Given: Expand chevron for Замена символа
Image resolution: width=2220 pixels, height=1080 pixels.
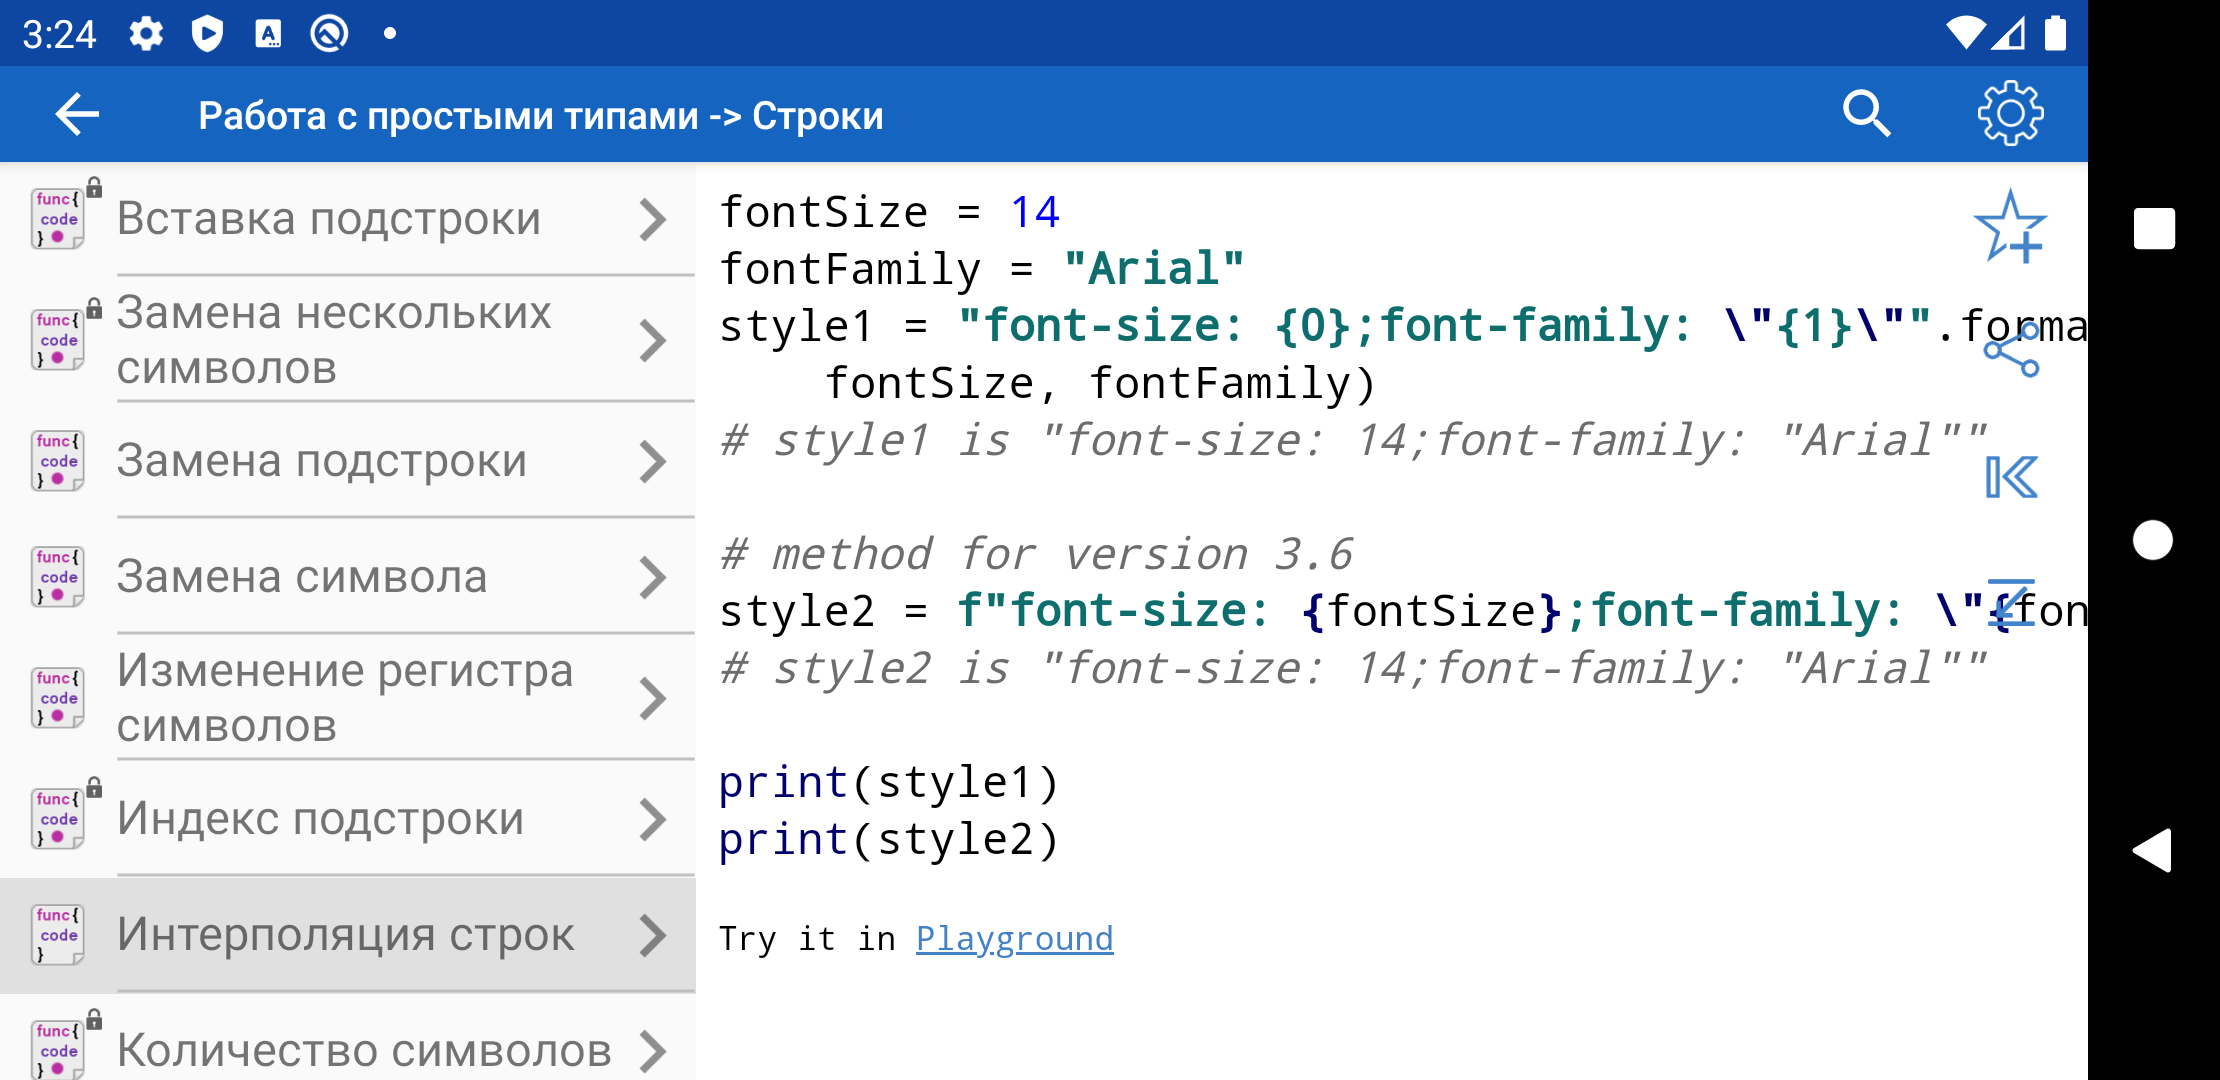Looking at the screenshot, I should (652, 577).
